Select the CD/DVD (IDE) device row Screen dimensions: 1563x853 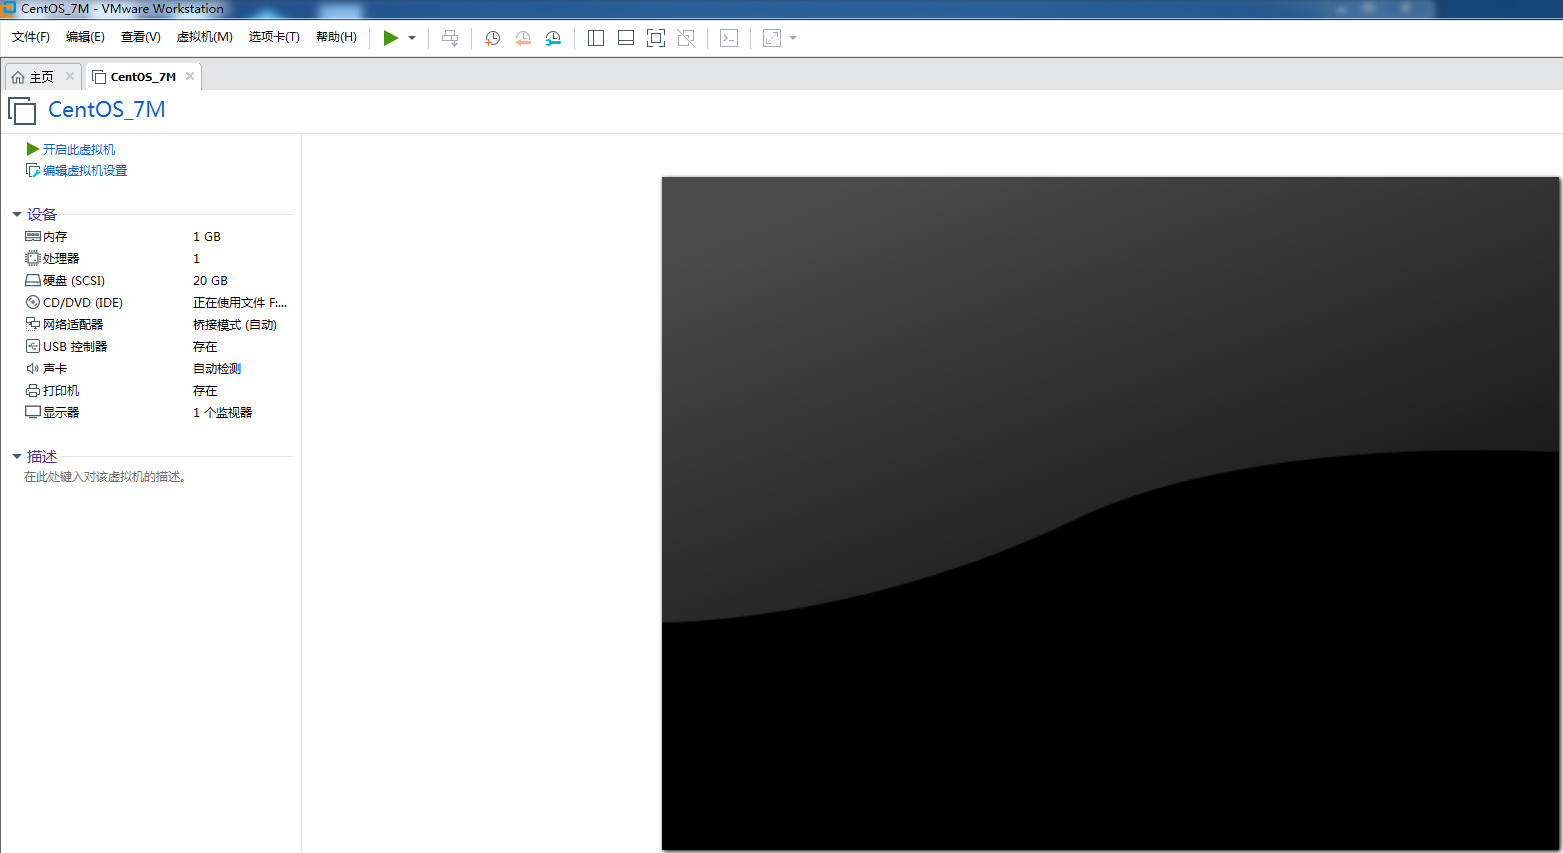(x=157, y=303)
